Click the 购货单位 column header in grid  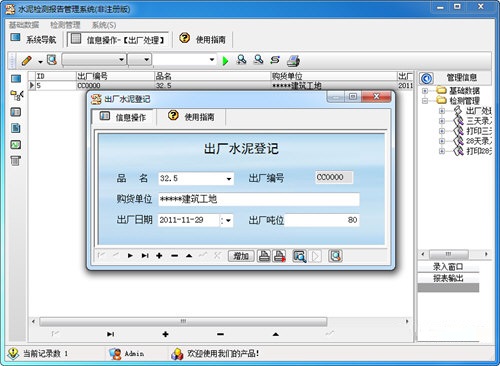click(333, 76)
